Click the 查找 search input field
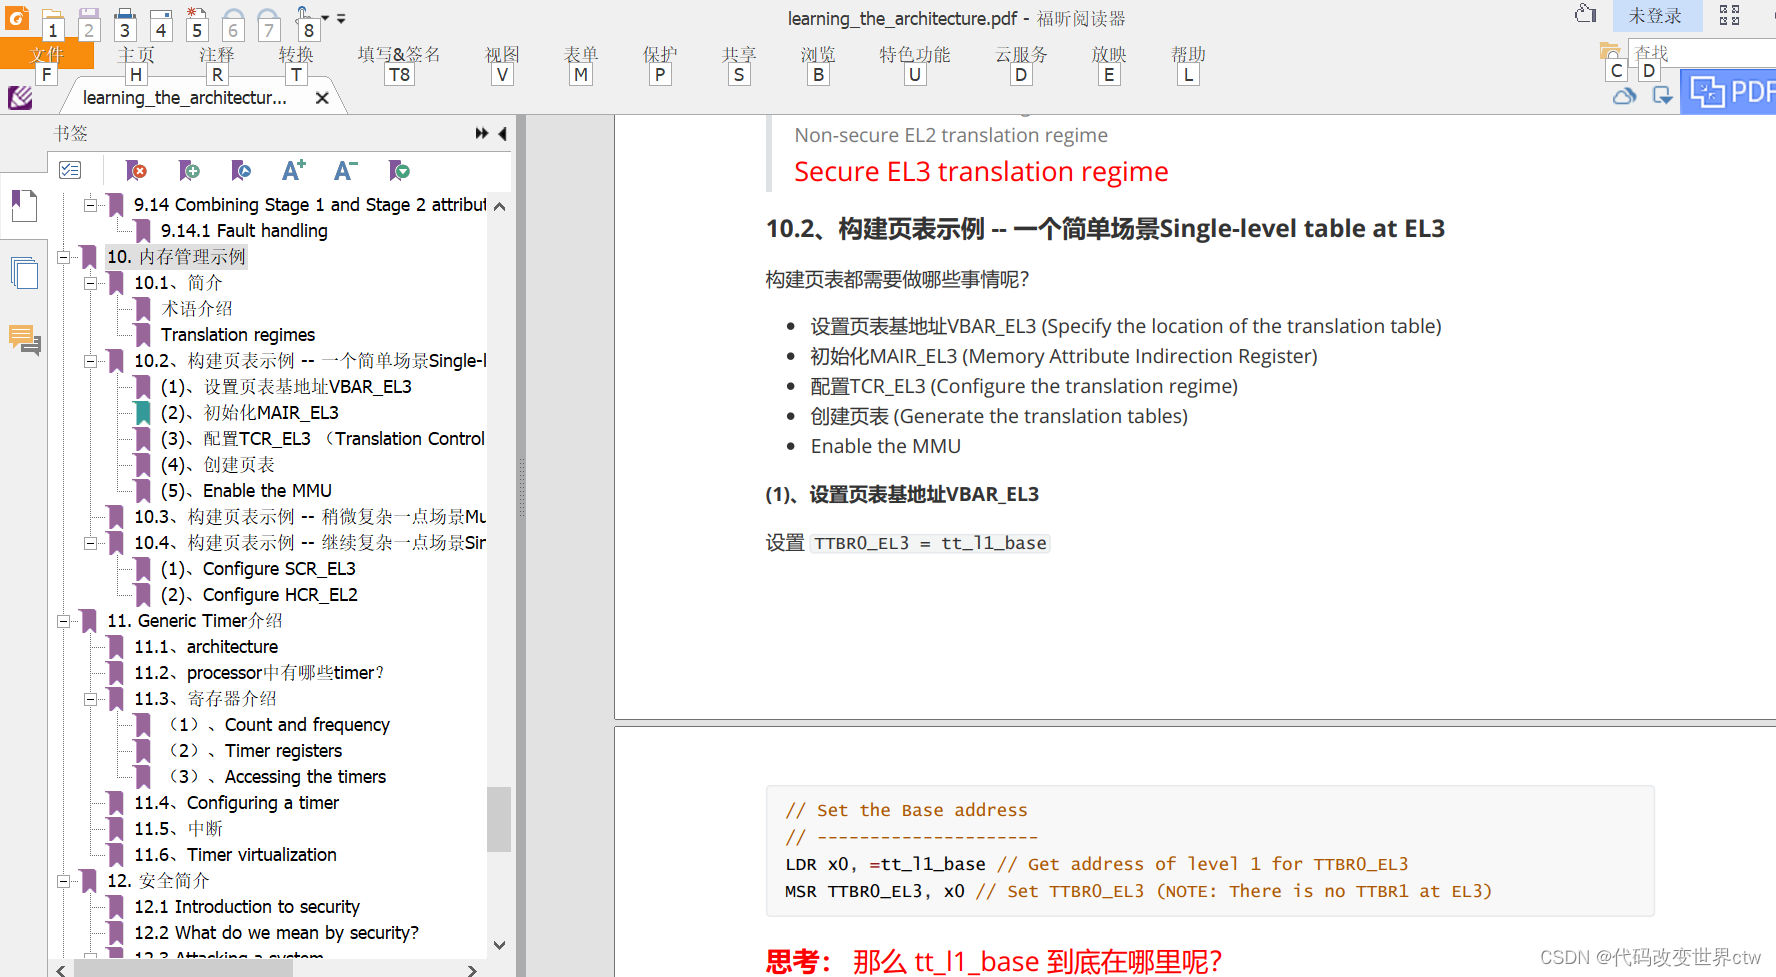This screenshot has height=977, width=1776. tap(1702, 52)
